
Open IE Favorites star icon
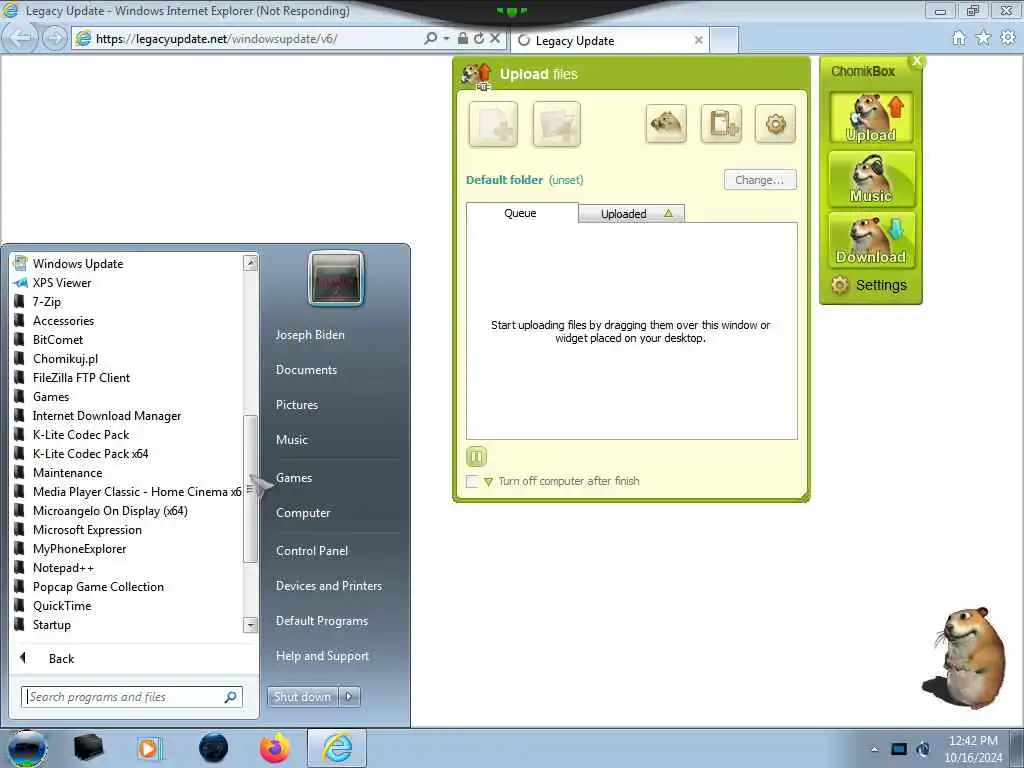983,38
